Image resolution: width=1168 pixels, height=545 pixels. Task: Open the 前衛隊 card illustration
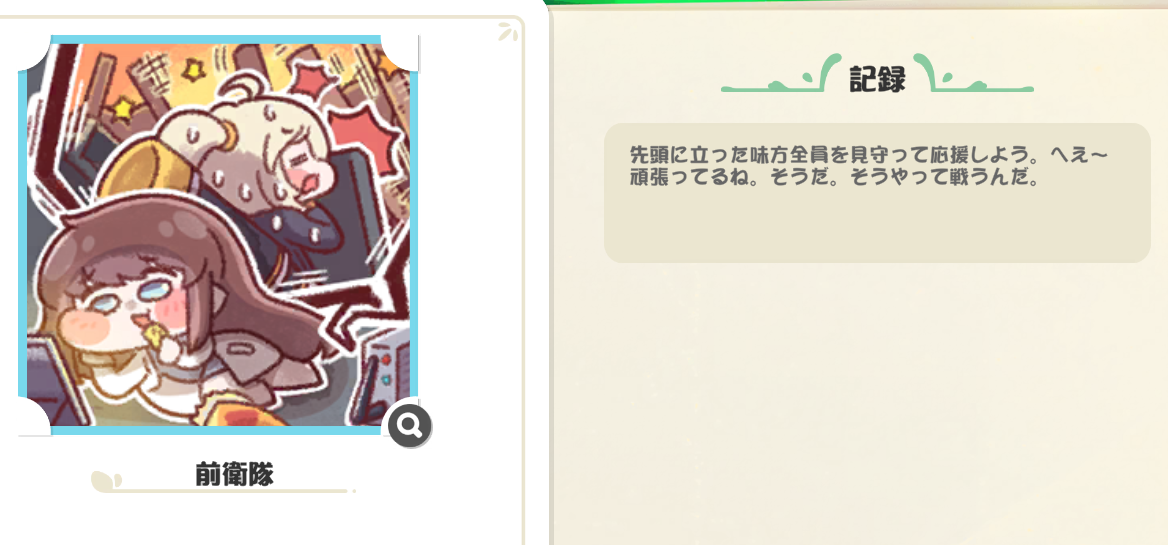[218, 235]
